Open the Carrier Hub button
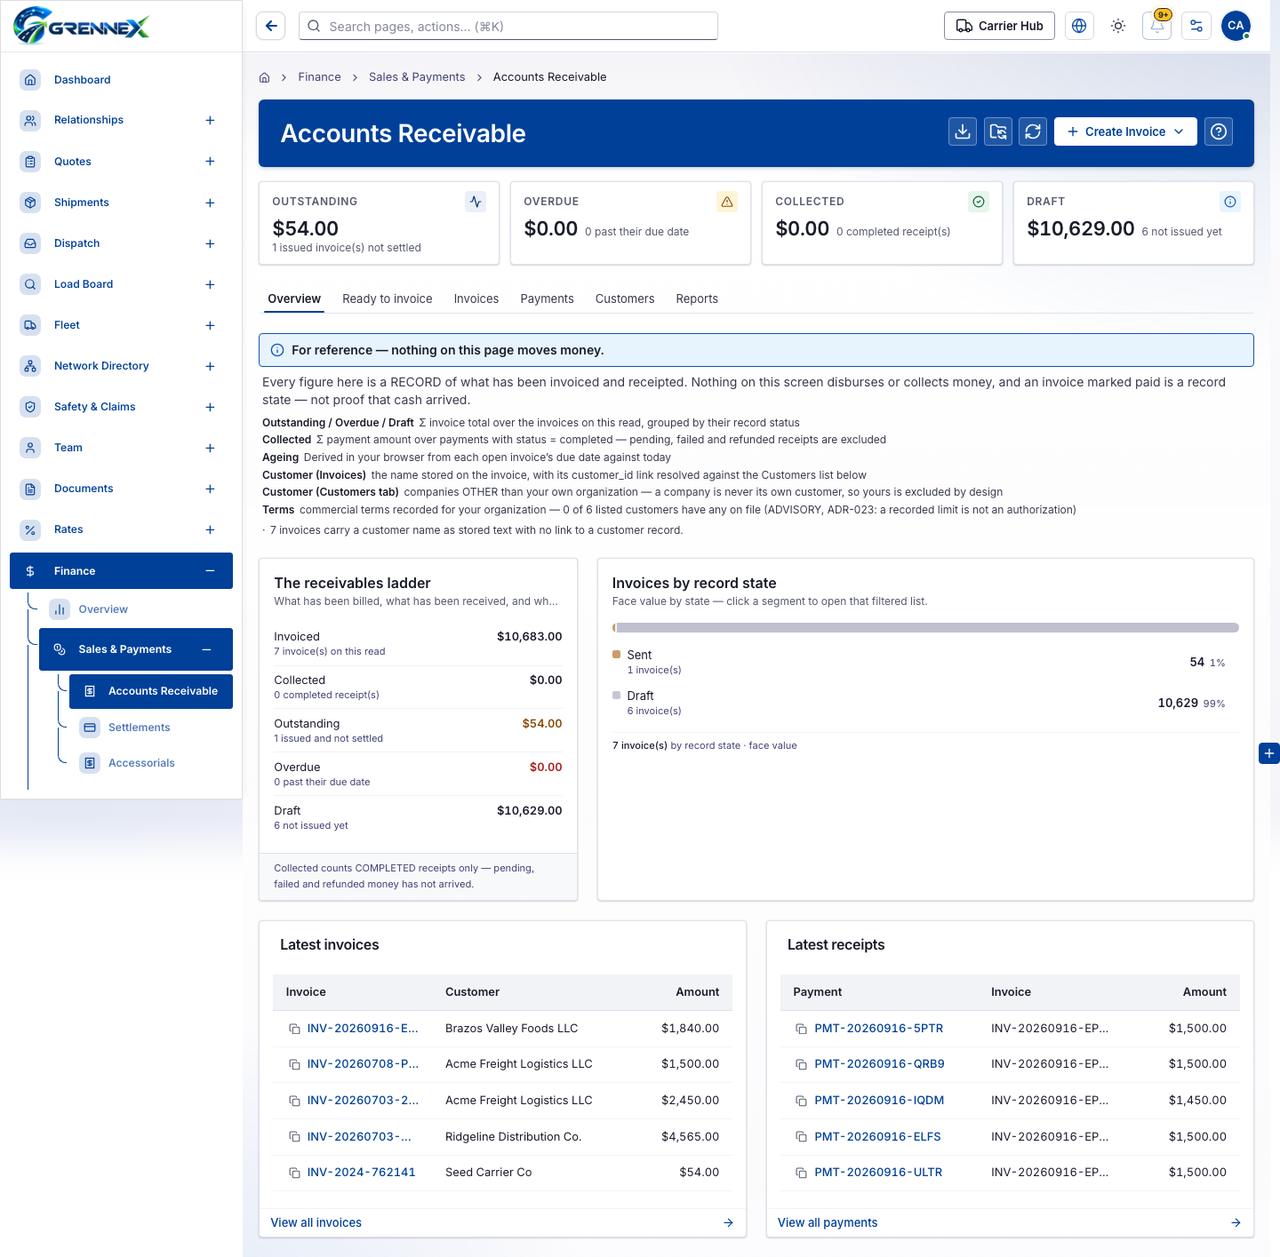Screen dimensions: 1280x1257 [999, 26]
